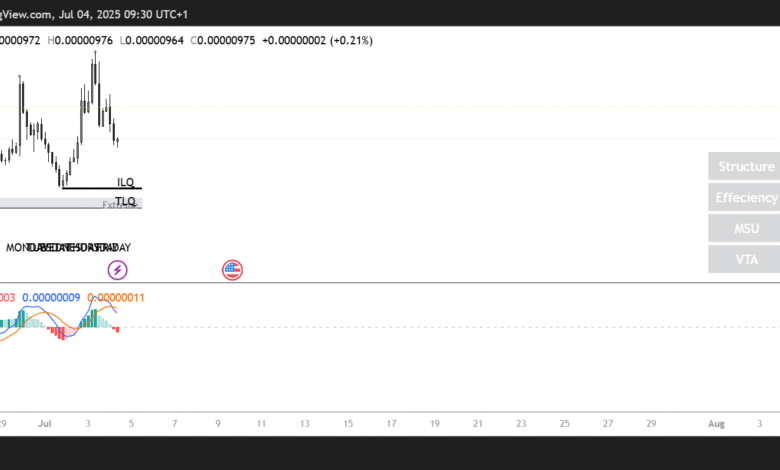Click the blue MACD value 0.00000009
780x470 pixels.
pos(51,297)
